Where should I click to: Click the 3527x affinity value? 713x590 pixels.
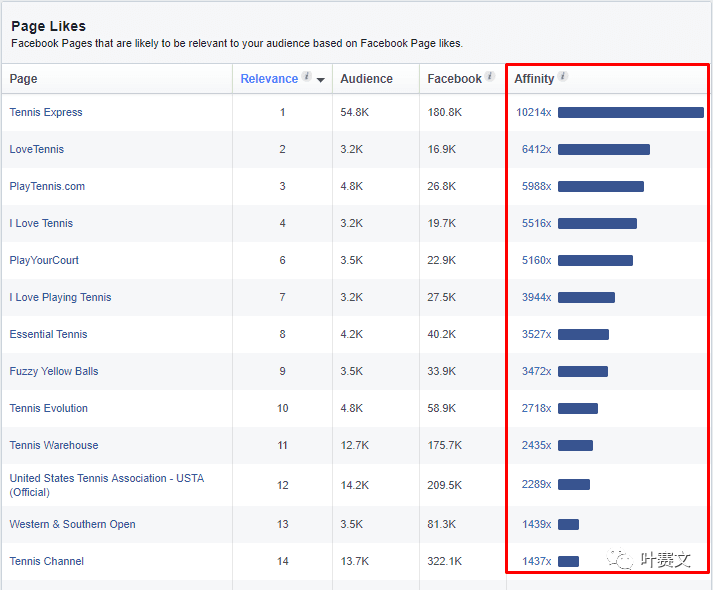pos(537,335)
